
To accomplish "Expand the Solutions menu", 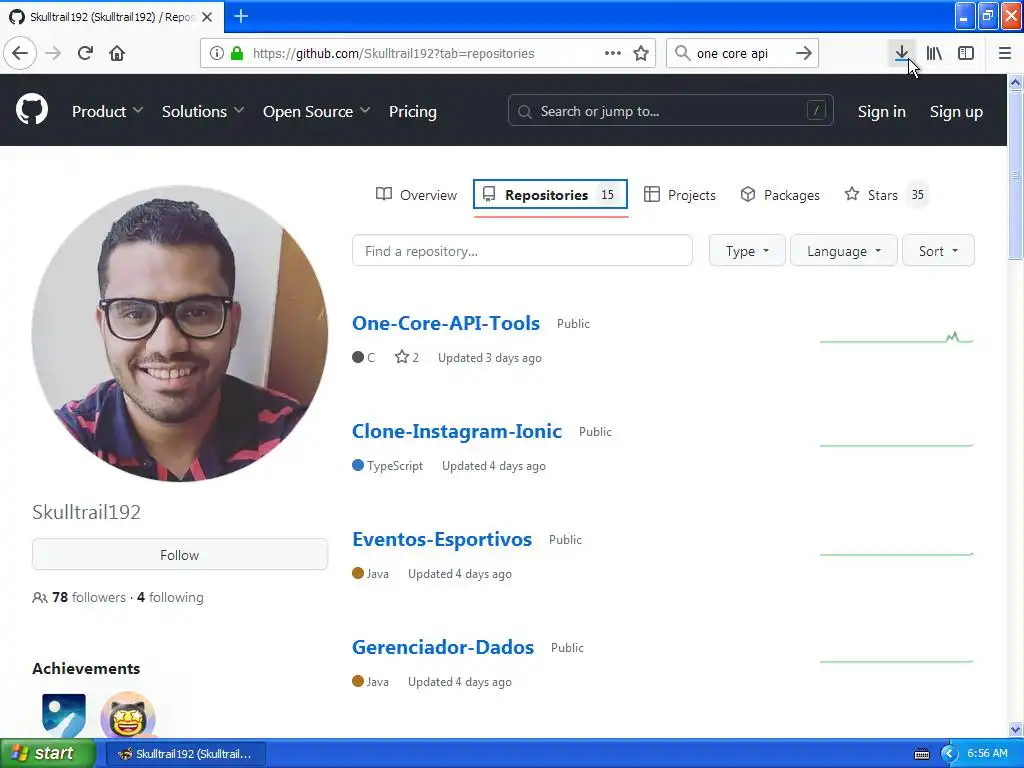I will [202, 112].
